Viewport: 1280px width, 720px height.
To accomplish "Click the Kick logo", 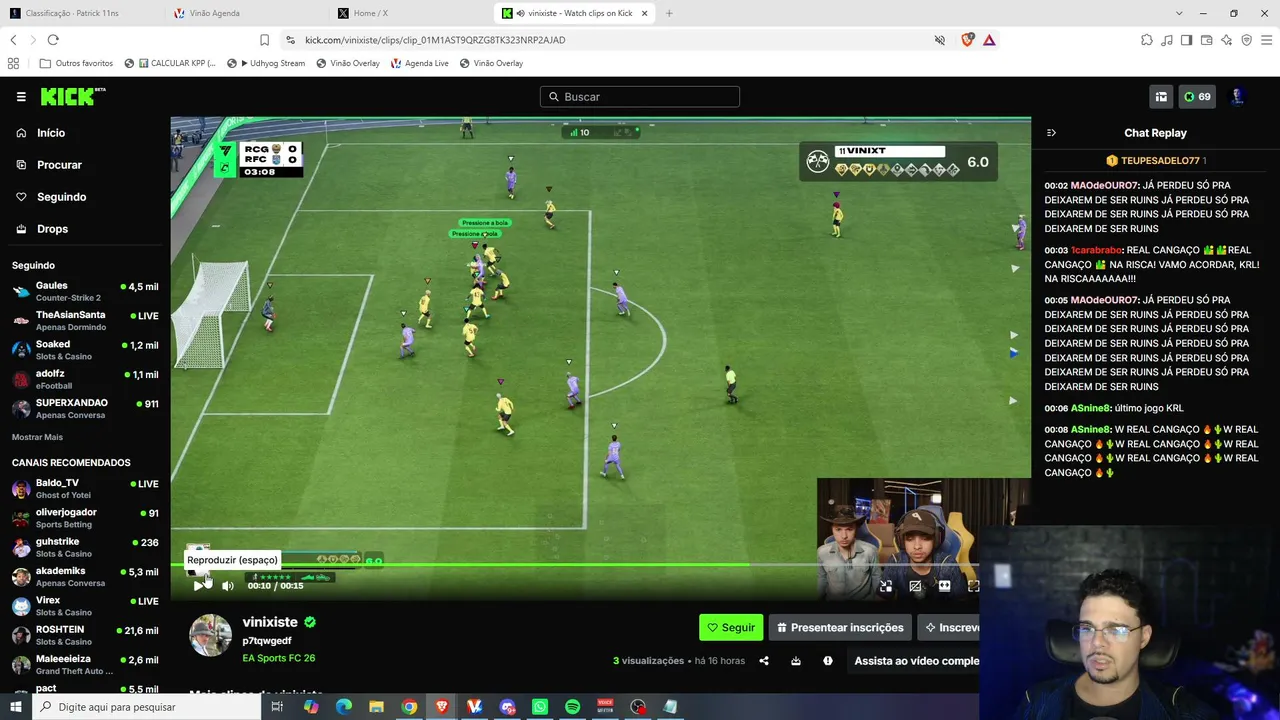I will point(72,96).
